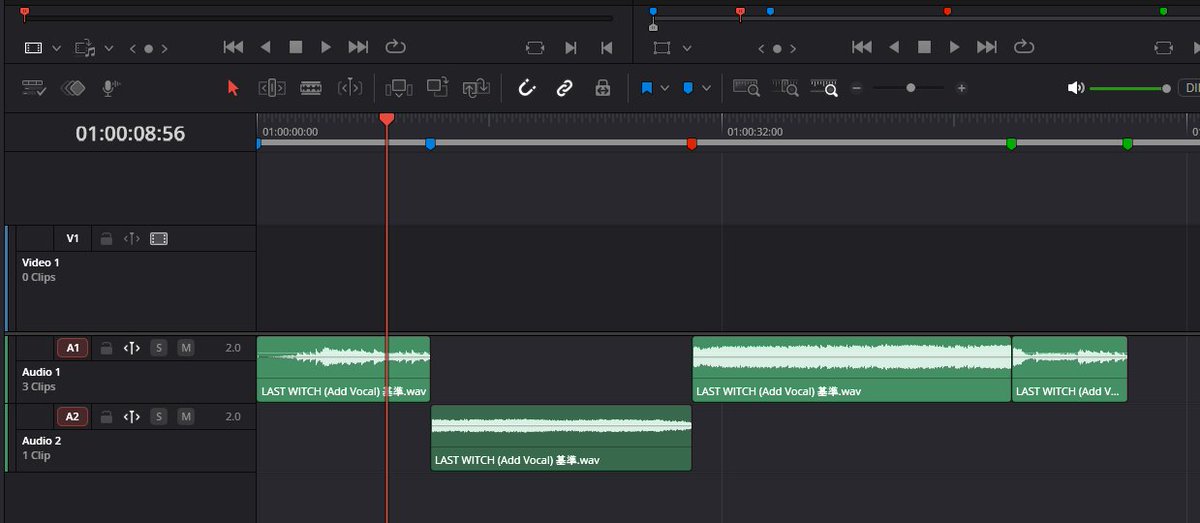1200x523 pixels.
Task: Open Timeline View Options icon
Action: (34, 88)
